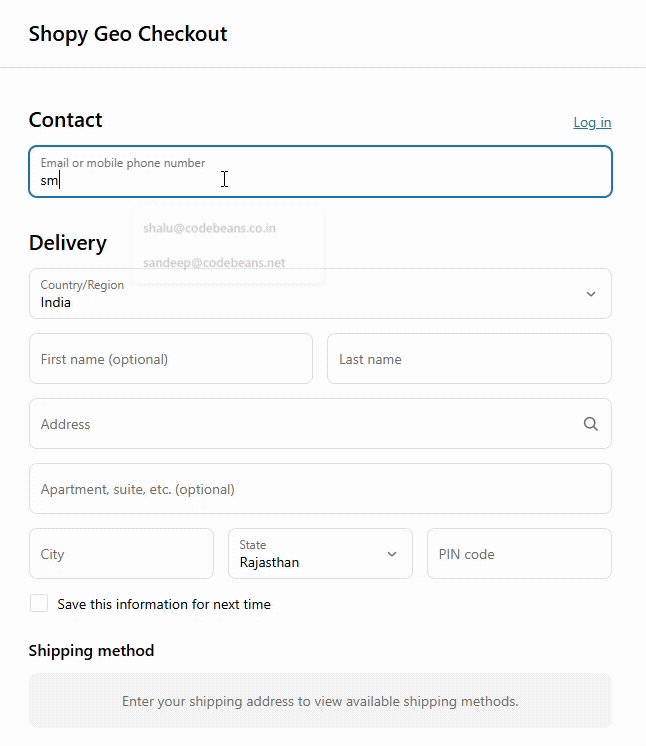Viewport: 646px width, 746px height.
Task: Click the Last name field
Action: [469, 358]
